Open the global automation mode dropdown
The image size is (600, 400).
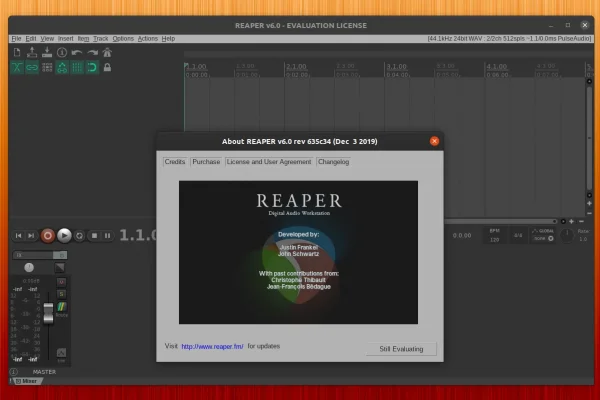pyautogui.click(x=543, y=234)
